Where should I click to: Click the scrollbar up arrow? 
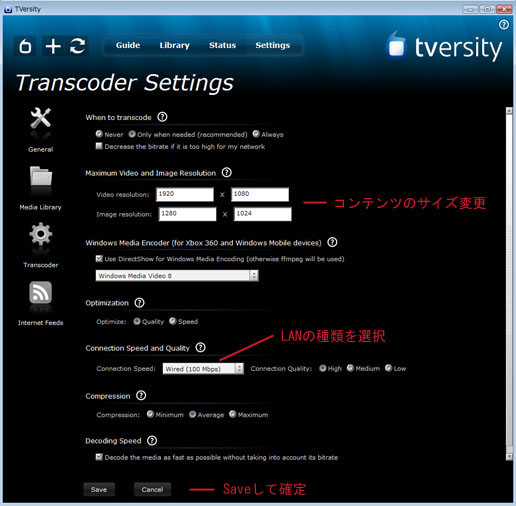tap(509, 111)
